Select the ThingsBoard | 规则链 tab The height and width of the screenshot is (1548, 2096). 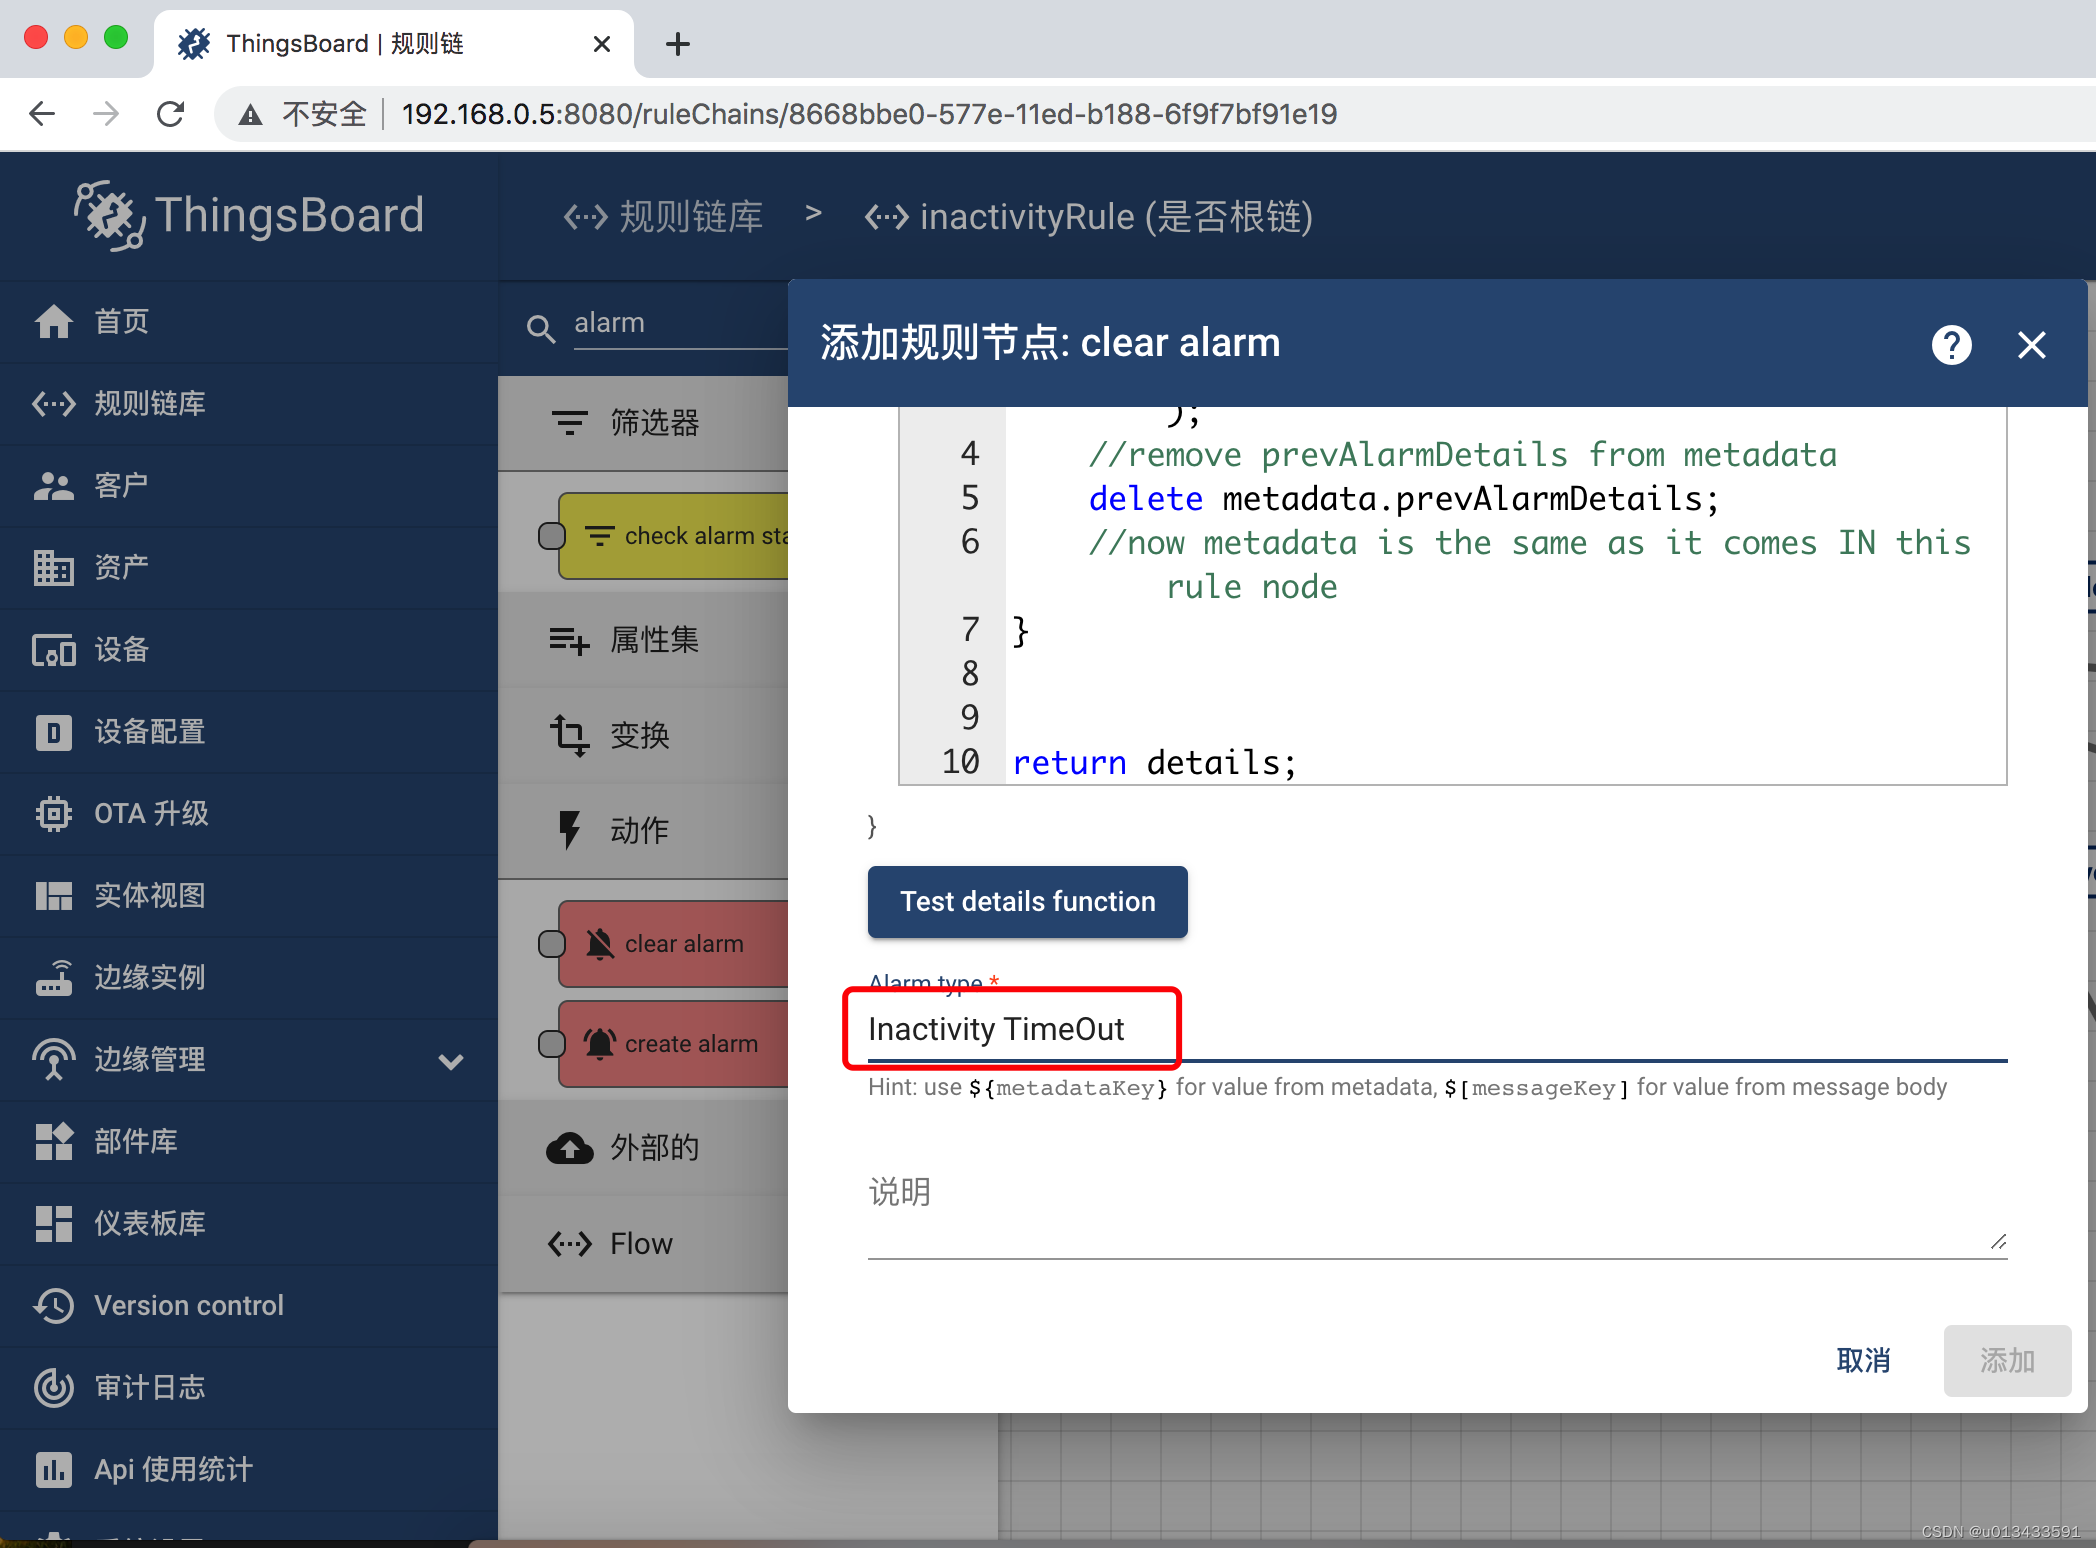[x=393, y=44]
